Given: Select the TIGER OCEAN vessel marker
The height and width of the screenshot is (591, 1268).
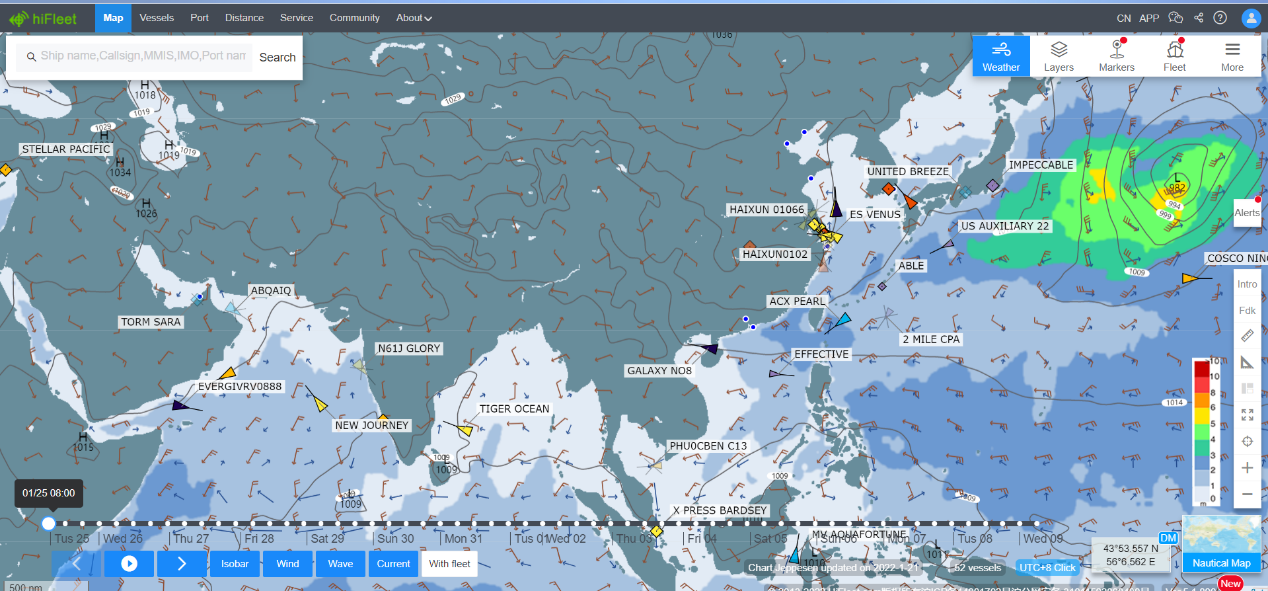Looking at the screenshot, I should coord(465,430).
